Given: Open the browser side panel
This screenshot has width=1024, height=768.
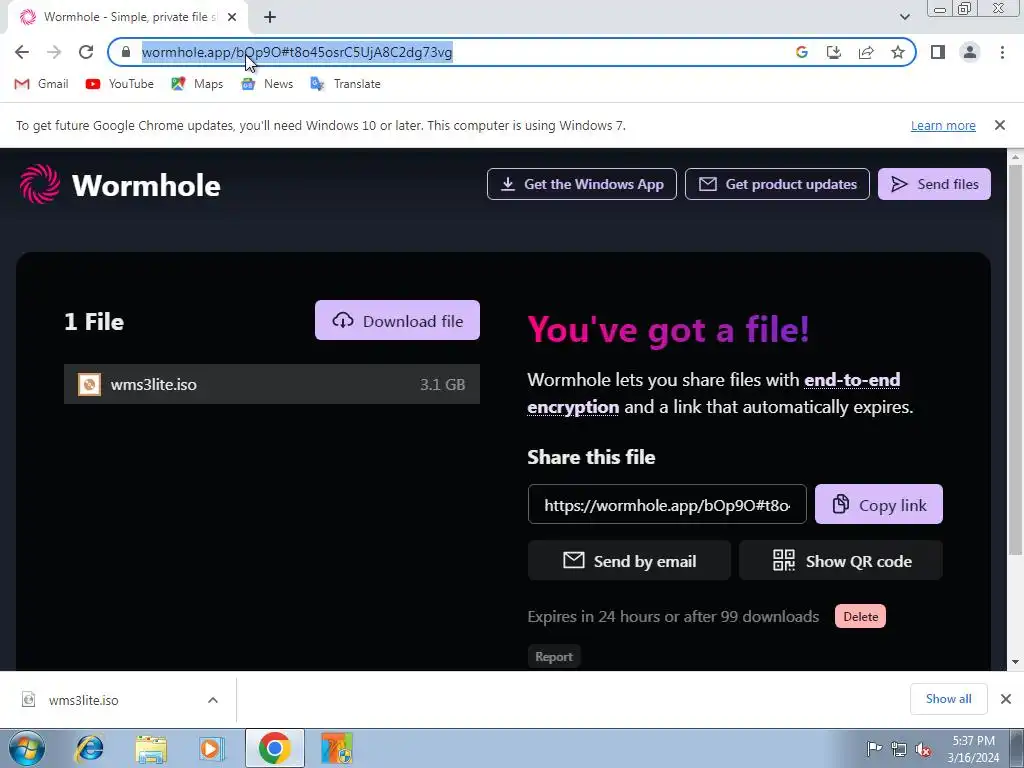Looking at the screenshot, I should click(x=938, y=52).
